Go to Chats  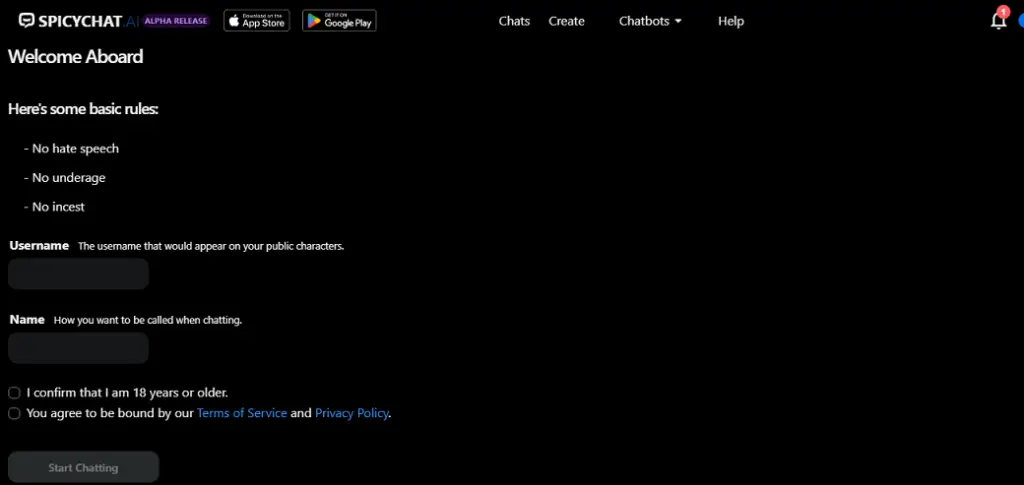tap(514, 21)
